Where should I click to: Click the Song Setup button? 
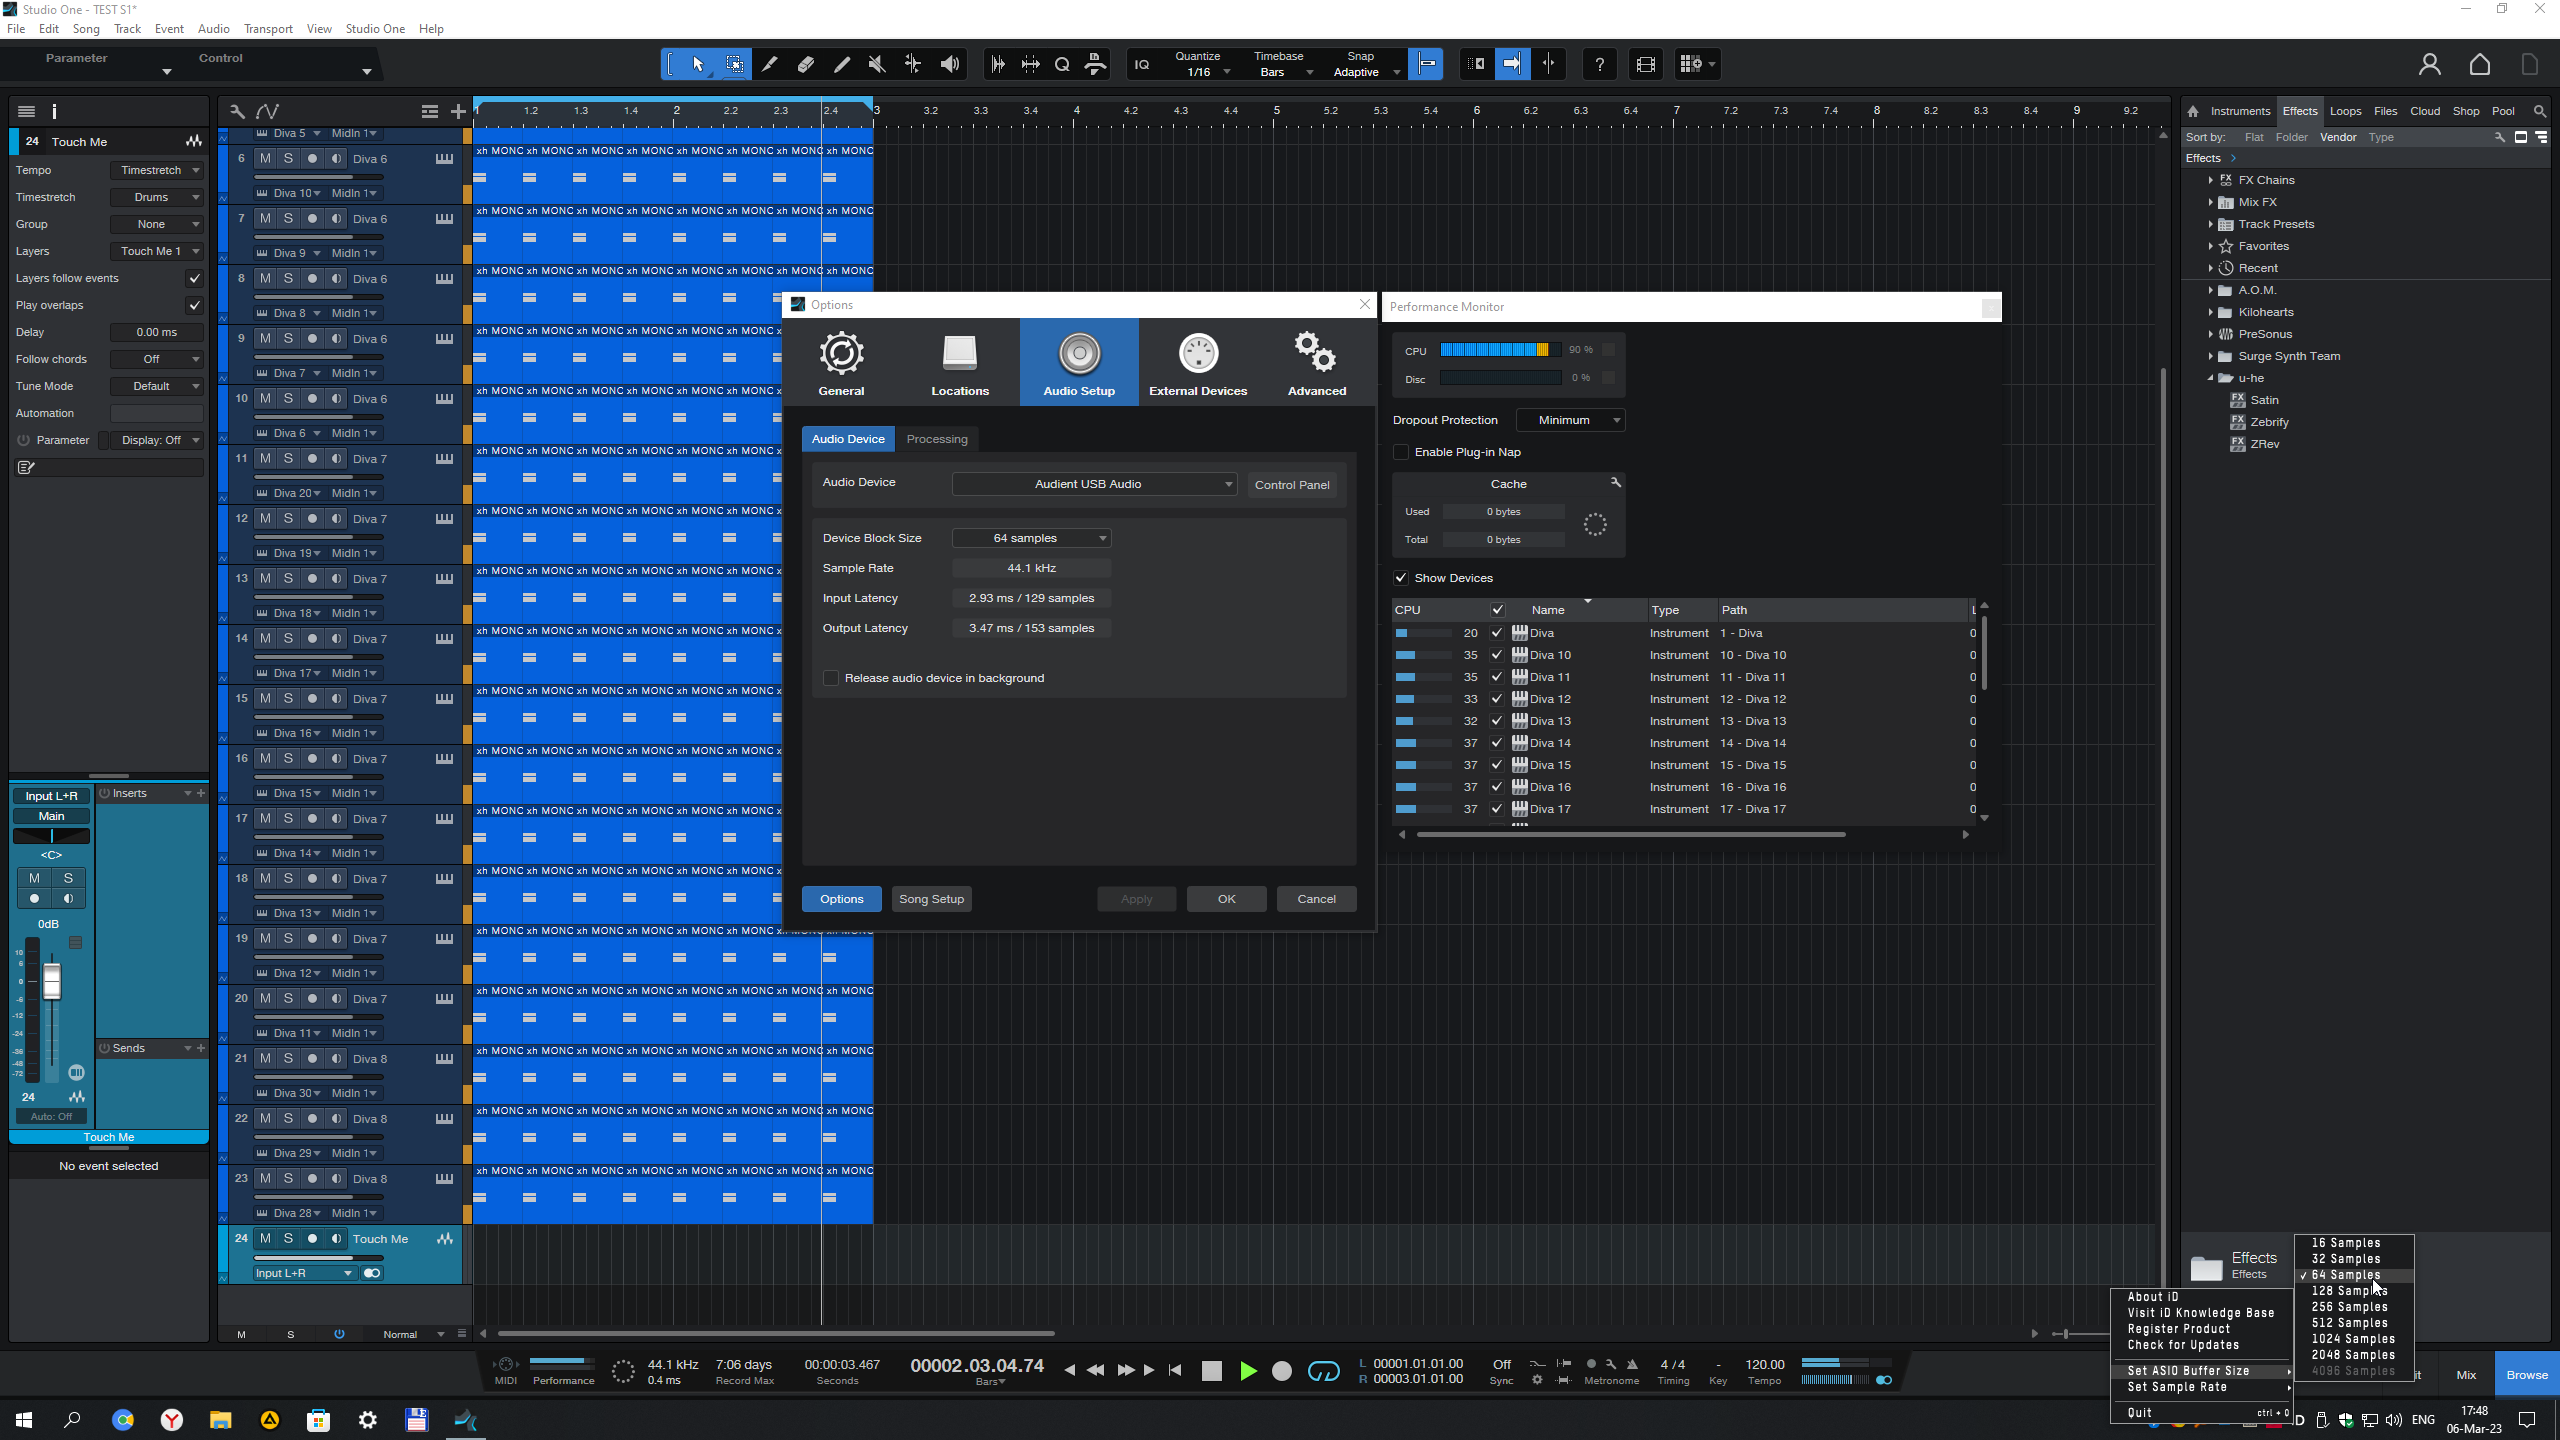pyautogui.click(x=931, y=899)
